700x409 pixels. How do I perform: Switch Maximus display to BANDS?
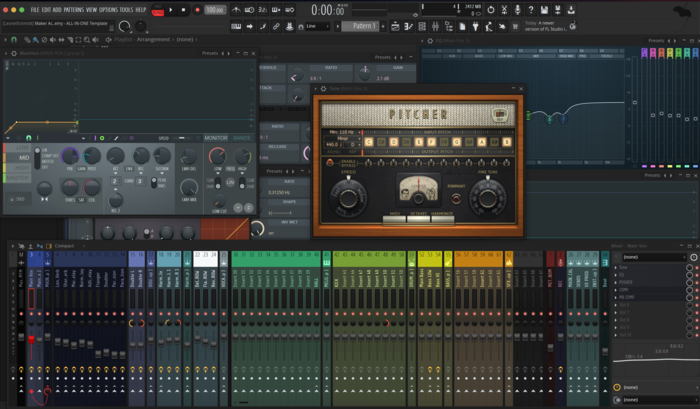point(242,138)
